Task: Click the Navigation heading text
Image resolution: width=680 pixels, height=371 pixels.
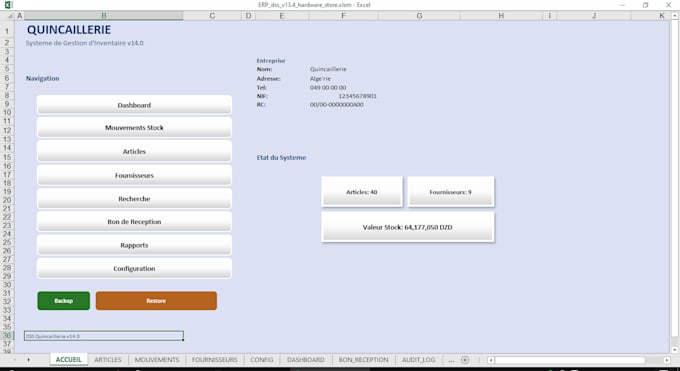Action: pos(42,78)
